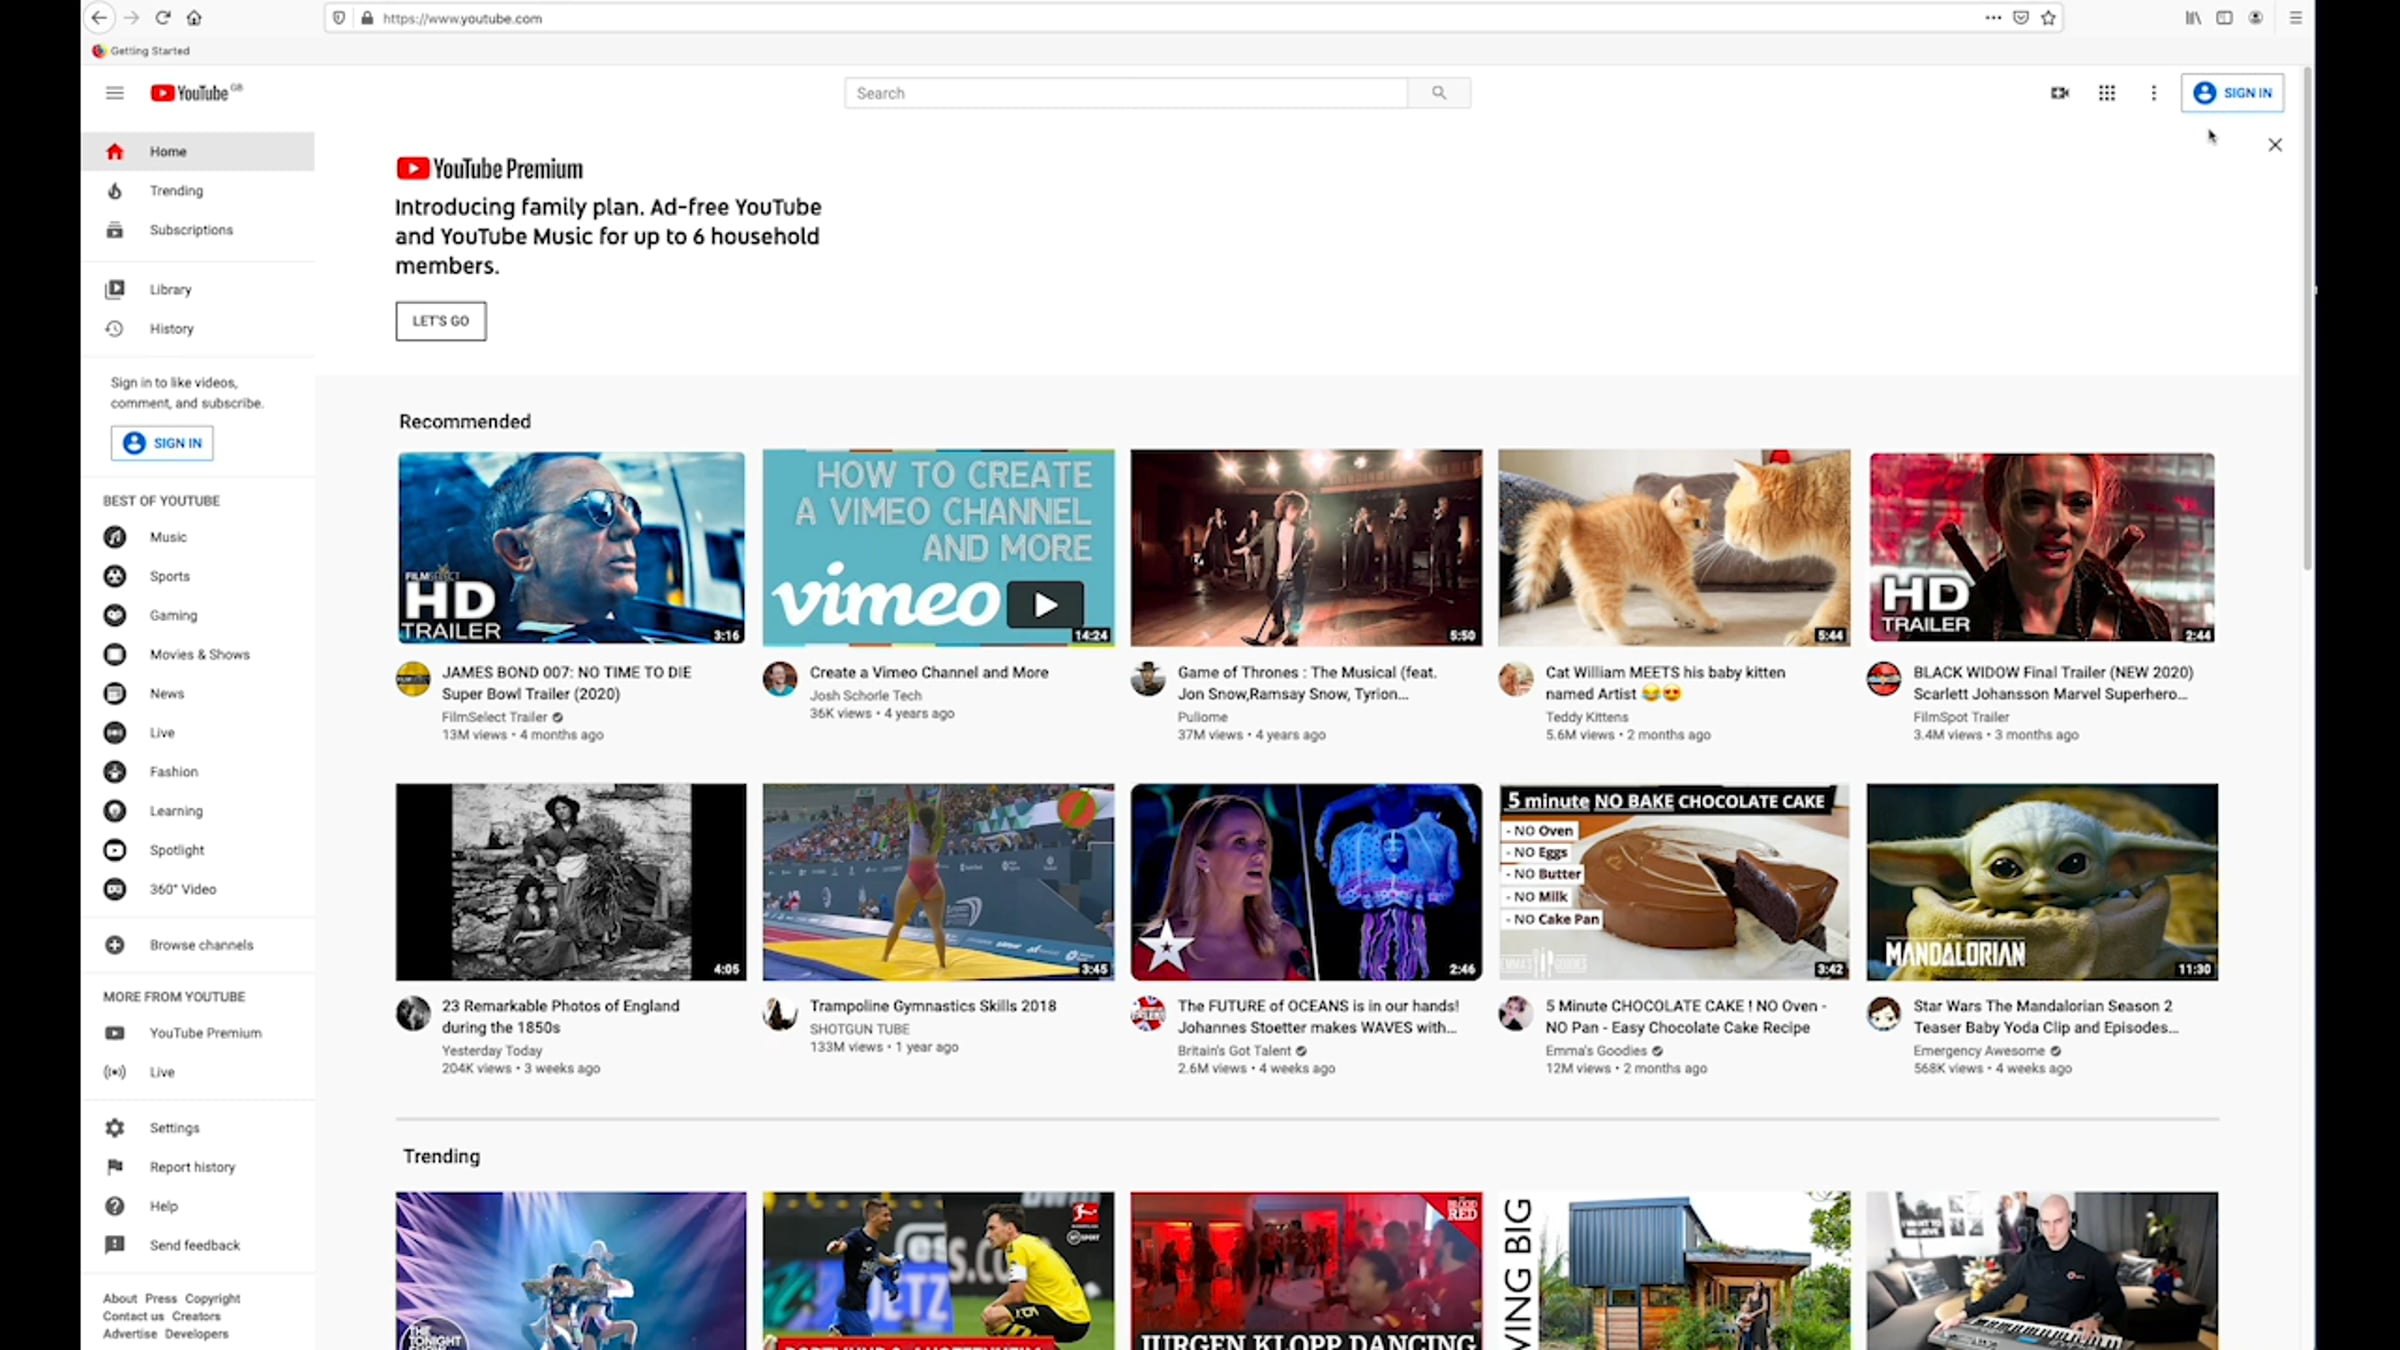This screenshot has width=2400, height=1350.
Task: Open YouTube Premium in the sidebar
Action: [198, 1032]
